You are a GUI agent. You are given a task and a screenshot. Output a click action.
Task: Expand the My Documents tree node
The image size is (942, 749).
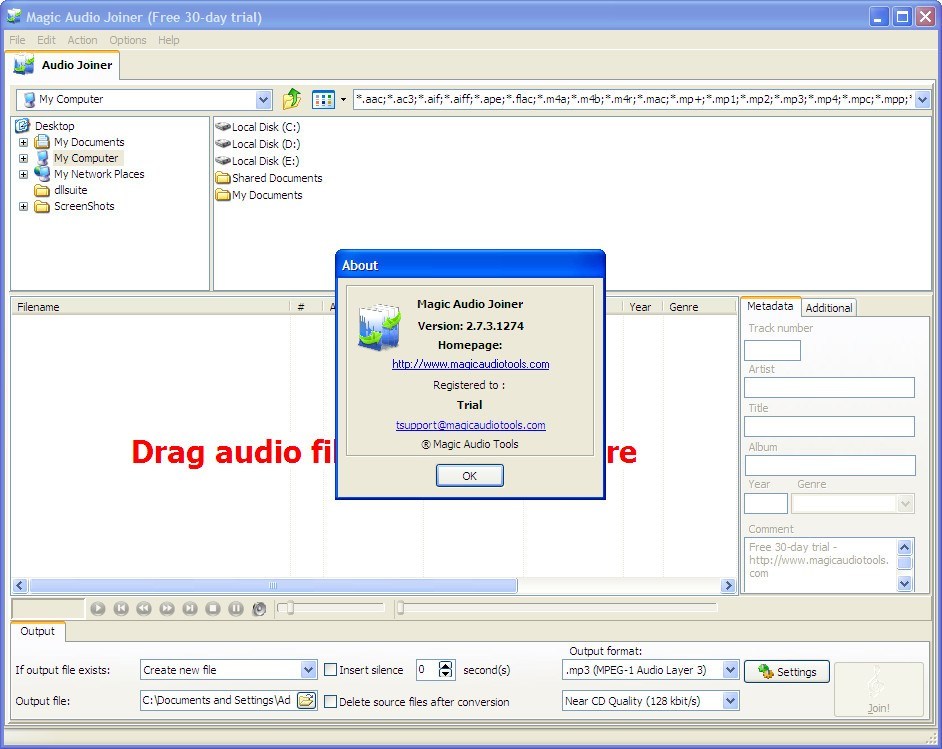click(23, 142)
